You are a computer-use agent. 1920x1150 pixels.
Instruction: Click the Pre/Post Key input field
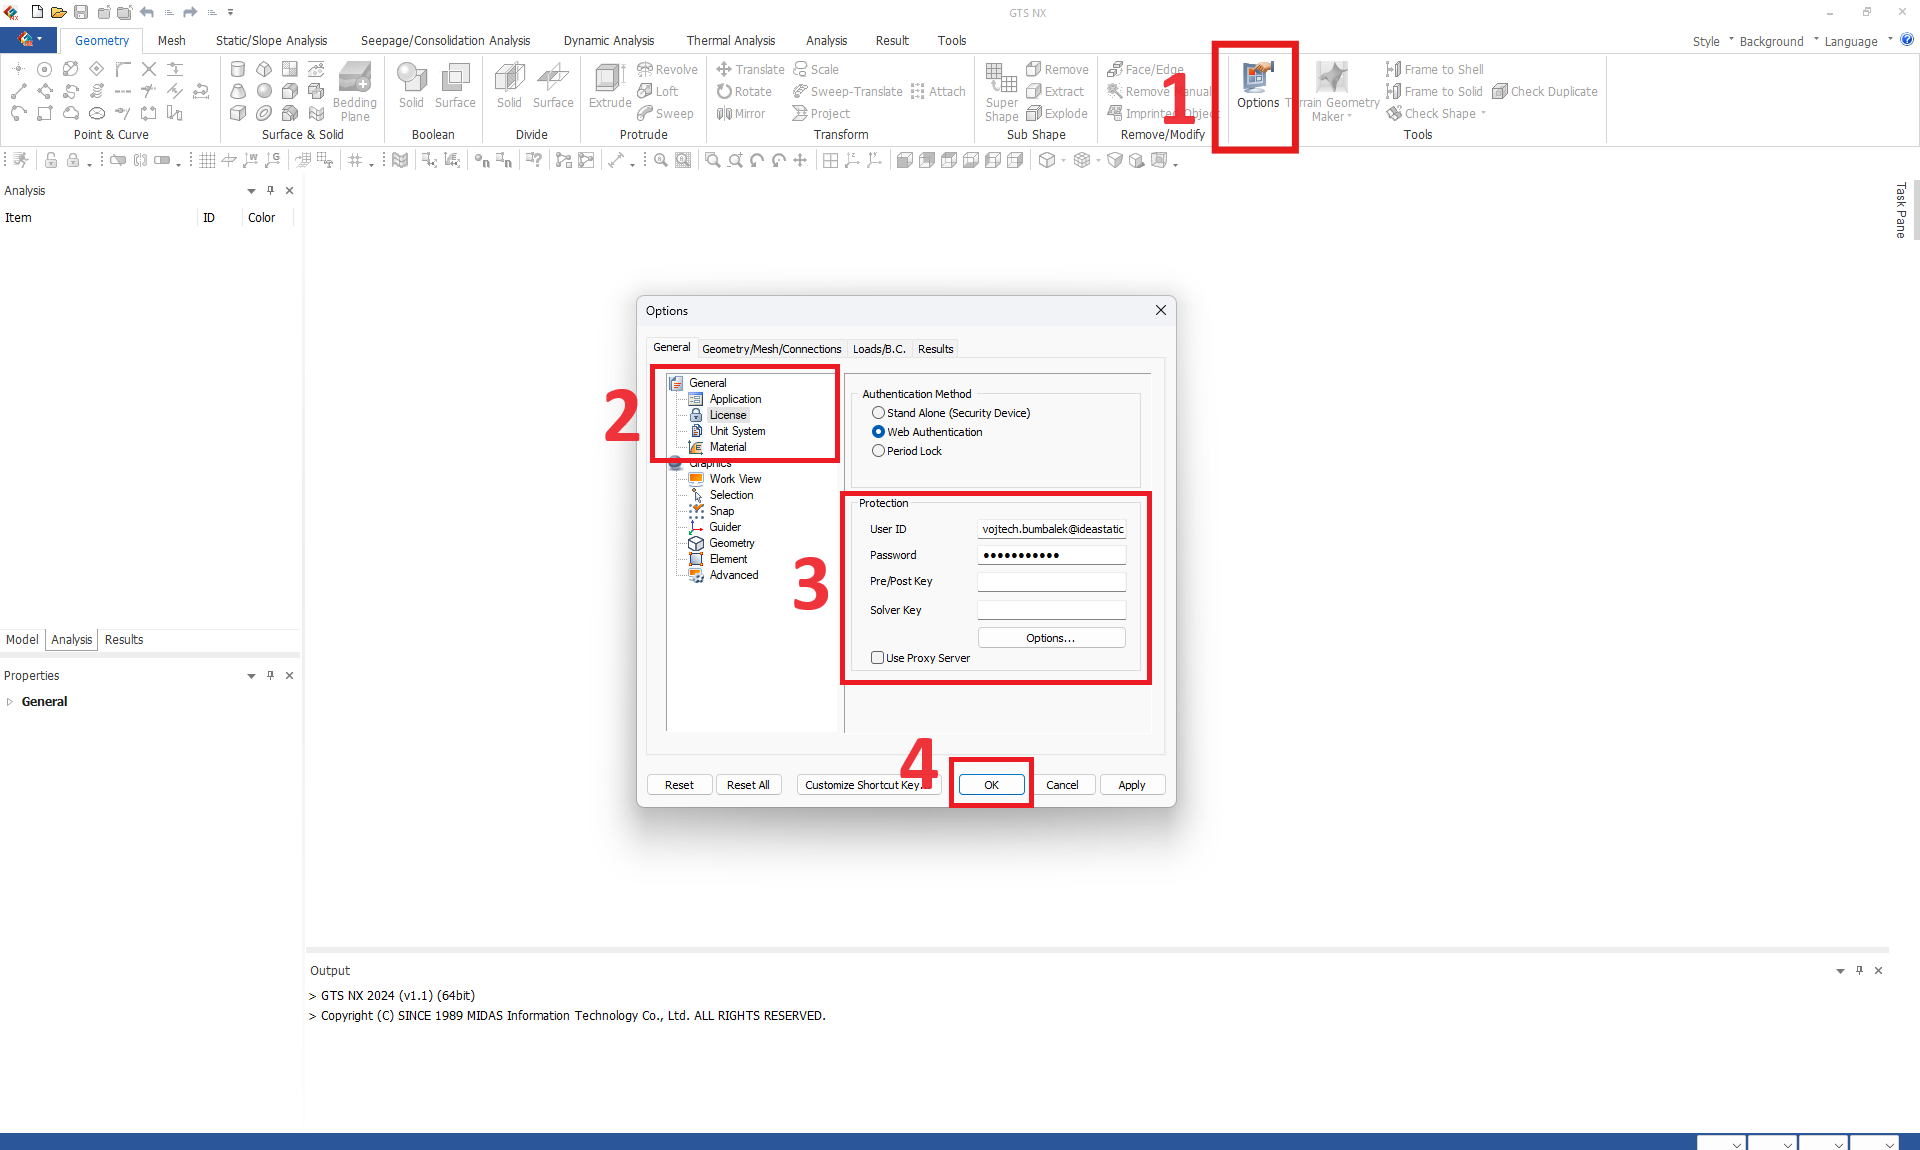[x=1051, y=581]
